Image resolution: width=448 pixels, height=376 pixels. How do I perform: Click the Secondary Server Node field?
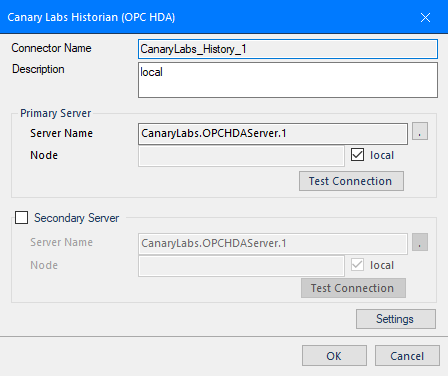point(241,266)
